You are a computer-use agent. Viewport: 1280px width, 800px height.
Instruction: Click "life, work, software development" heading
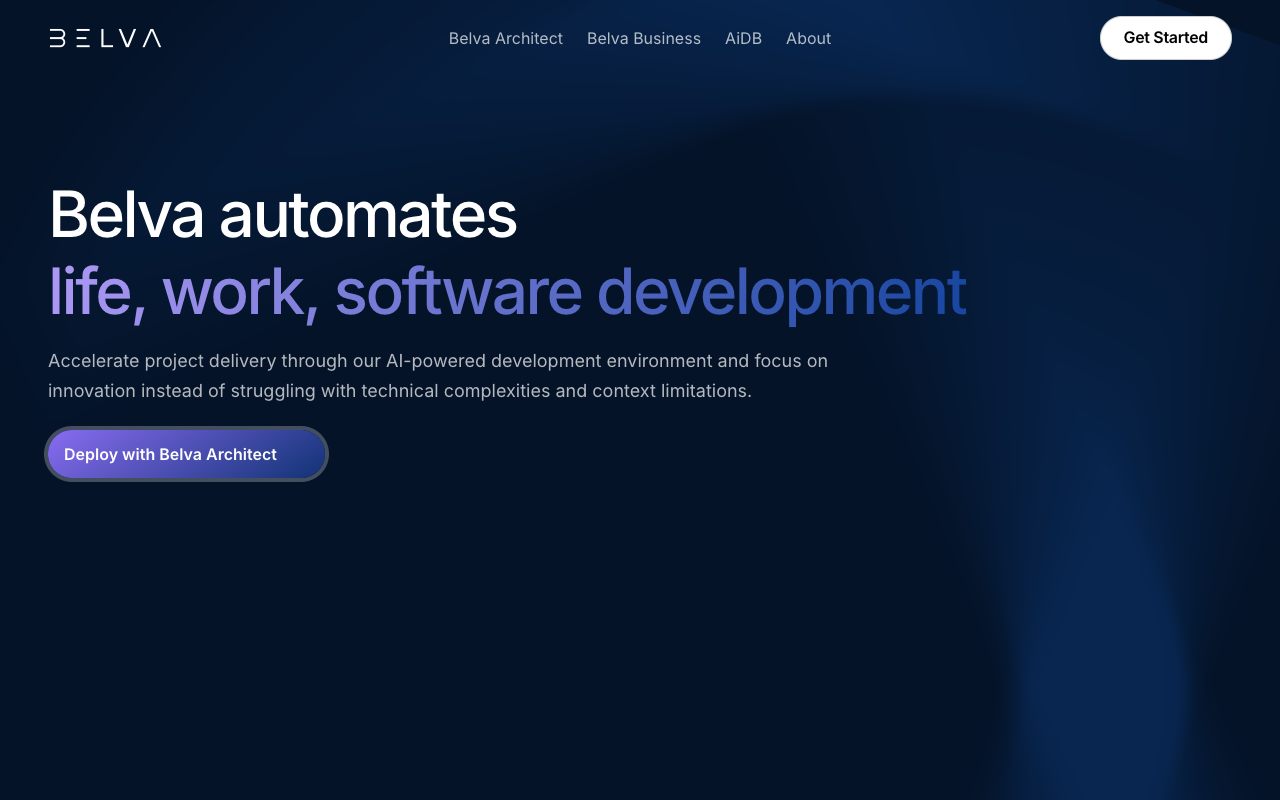coord(507,291)
